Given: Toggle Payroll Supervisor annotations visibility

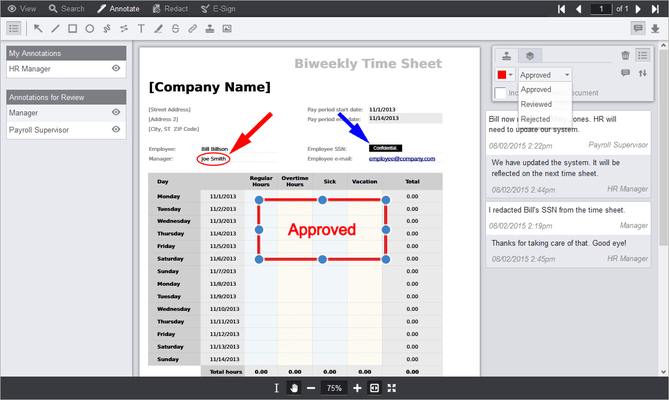Looking at the screenshot, I should coord(116,129).
